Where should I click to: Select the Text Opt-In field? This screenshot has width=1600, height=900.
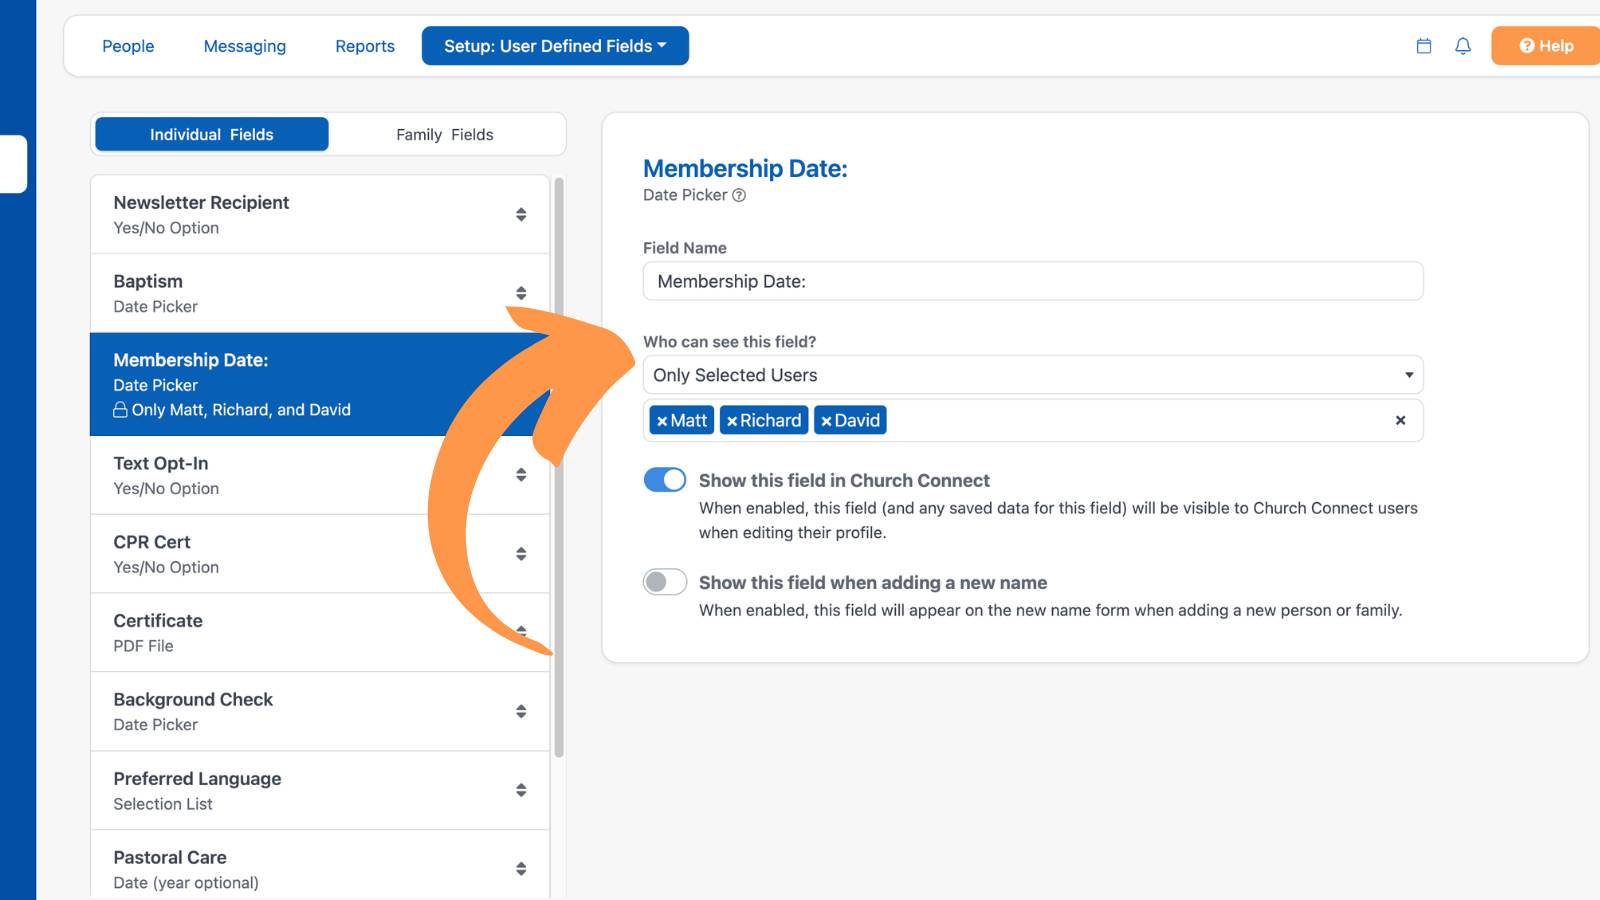pos(320,475)
